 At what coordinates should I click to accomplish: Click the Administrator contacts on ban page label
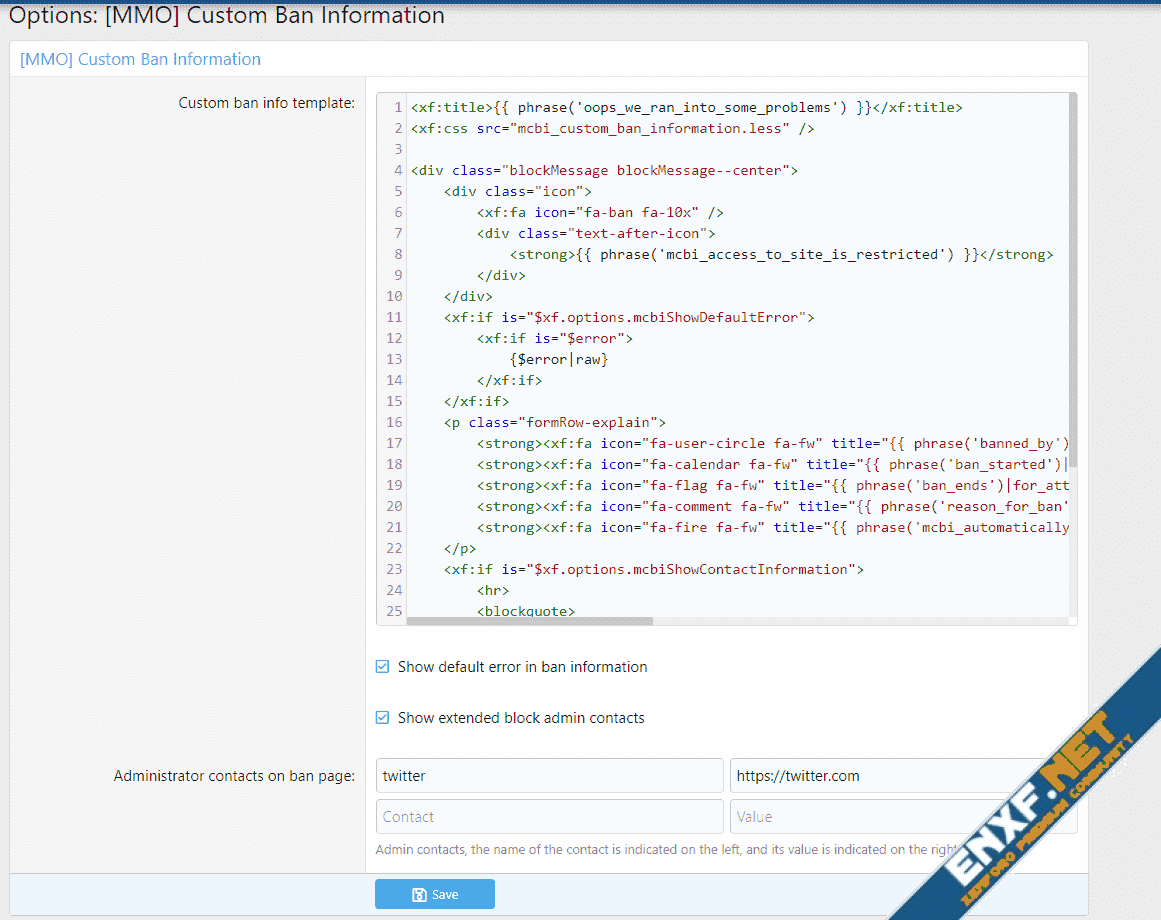[x=234, y=776]
